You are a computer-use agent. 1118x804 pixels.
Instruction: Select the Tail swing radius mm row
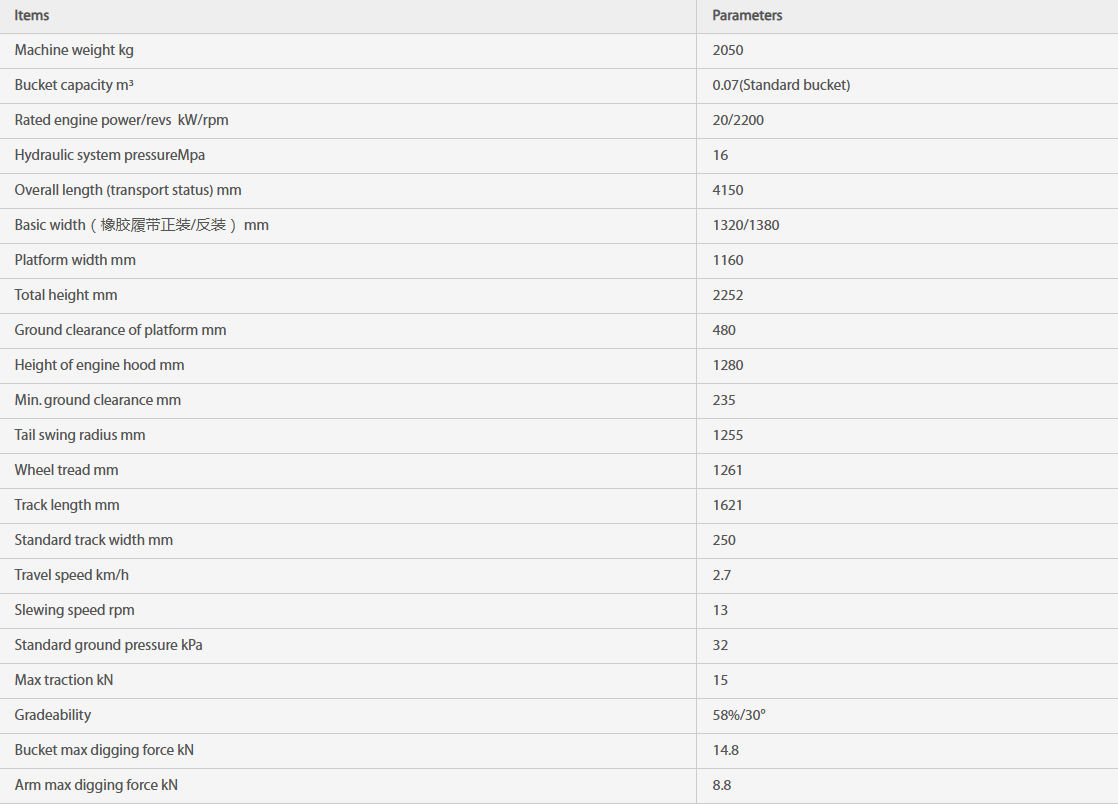tap(80, 435)
